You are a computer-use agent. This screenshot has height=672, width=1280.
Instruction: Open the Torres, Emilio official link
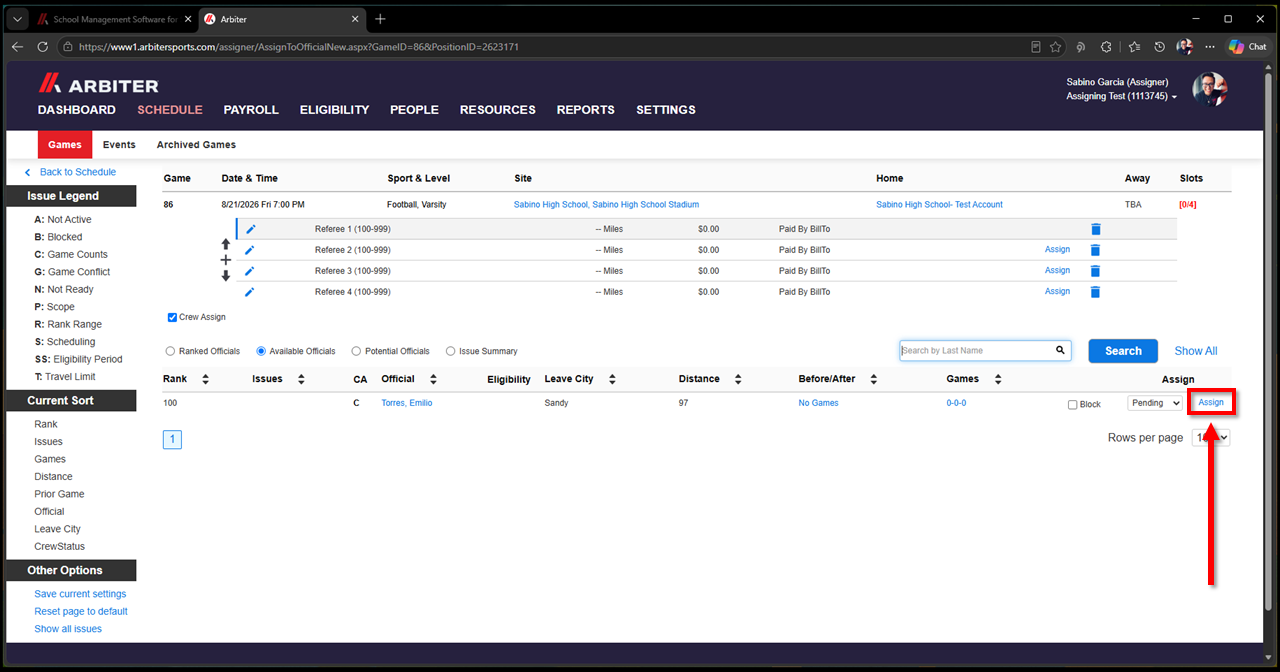click(x=407, y=403)
